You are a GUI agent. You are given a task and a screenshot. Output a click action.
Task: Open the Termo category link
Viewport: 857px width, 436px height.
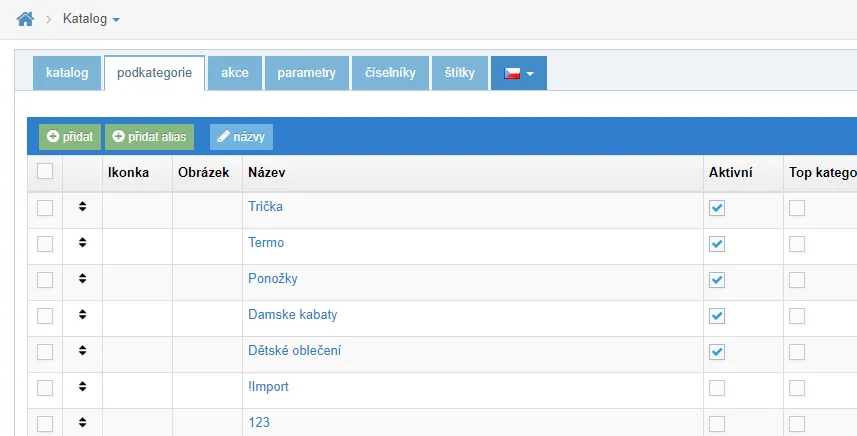point(266,243)
